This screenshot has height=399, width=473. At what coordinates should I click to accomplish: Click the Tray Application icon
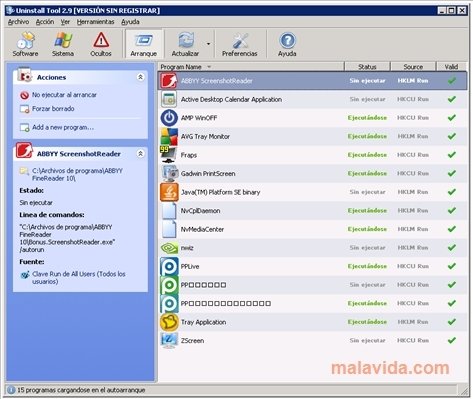pos(169,322)
